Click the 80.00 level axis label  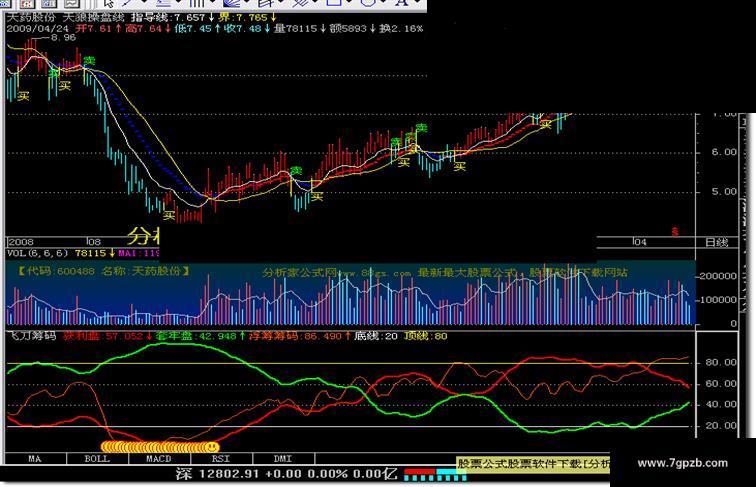pos(721,363)
